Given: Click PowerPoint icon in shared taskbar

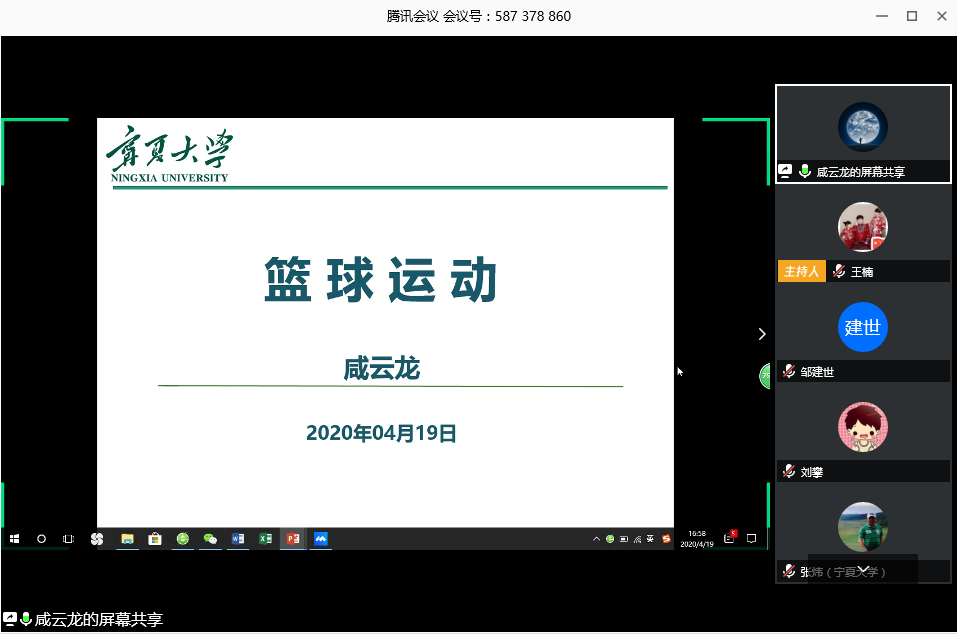Looking at the screenshot, I should point(293,539).
